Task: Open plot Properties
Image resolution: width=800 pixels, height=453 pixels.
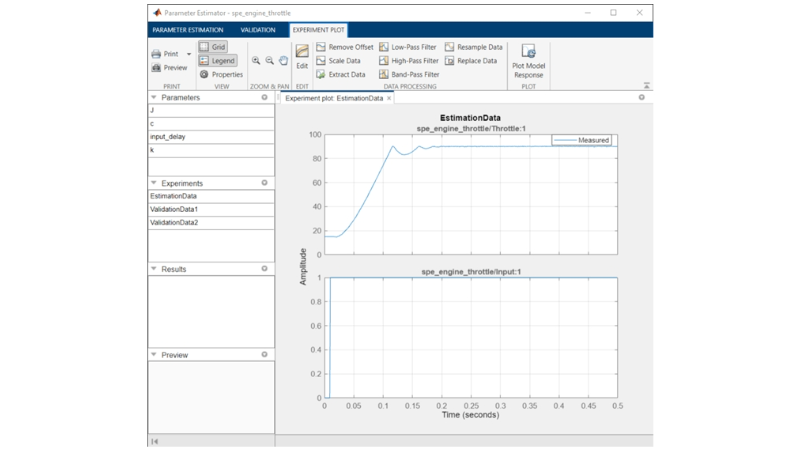Action: point(221,74)
